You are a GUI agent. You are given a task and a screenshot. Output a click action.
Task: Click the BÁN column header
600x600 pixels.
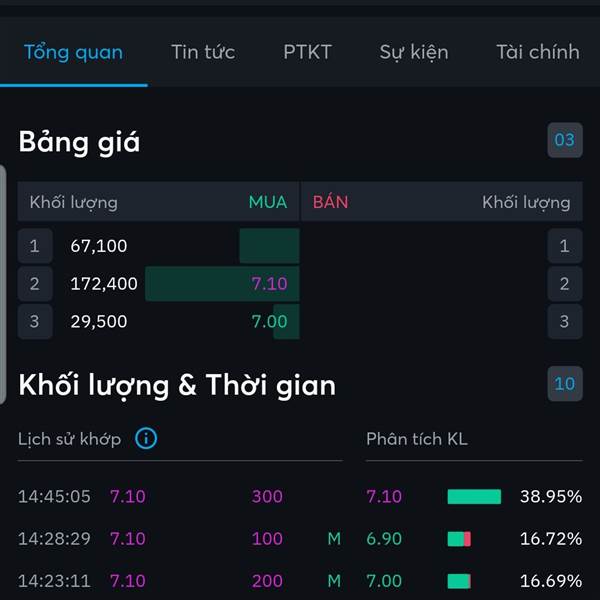(x=331, y=201)
